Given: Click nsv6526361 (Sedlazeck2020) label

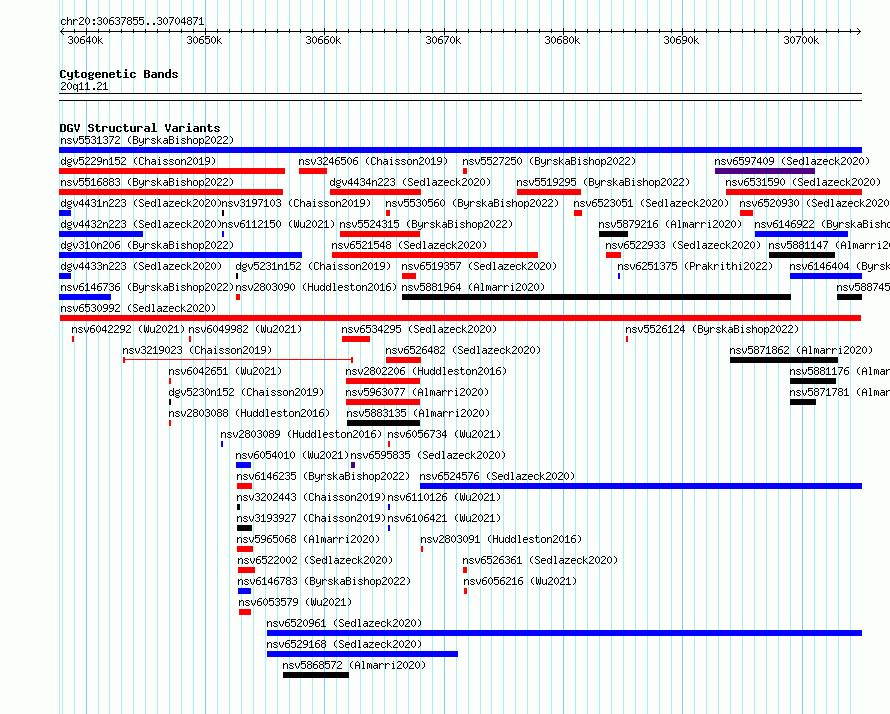Looking at the screenshot, I should coord(540,560).
